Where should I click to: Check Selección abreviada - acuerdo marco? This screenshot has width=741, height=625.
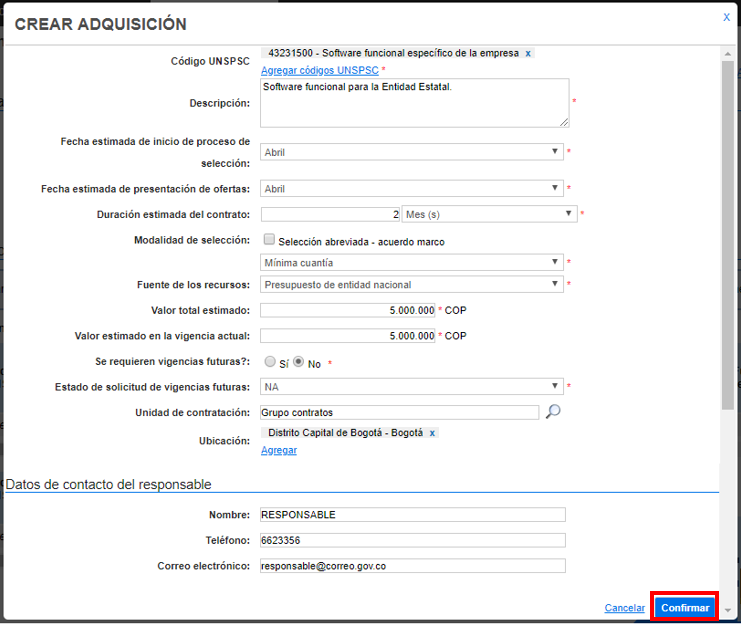coord(269,239)
